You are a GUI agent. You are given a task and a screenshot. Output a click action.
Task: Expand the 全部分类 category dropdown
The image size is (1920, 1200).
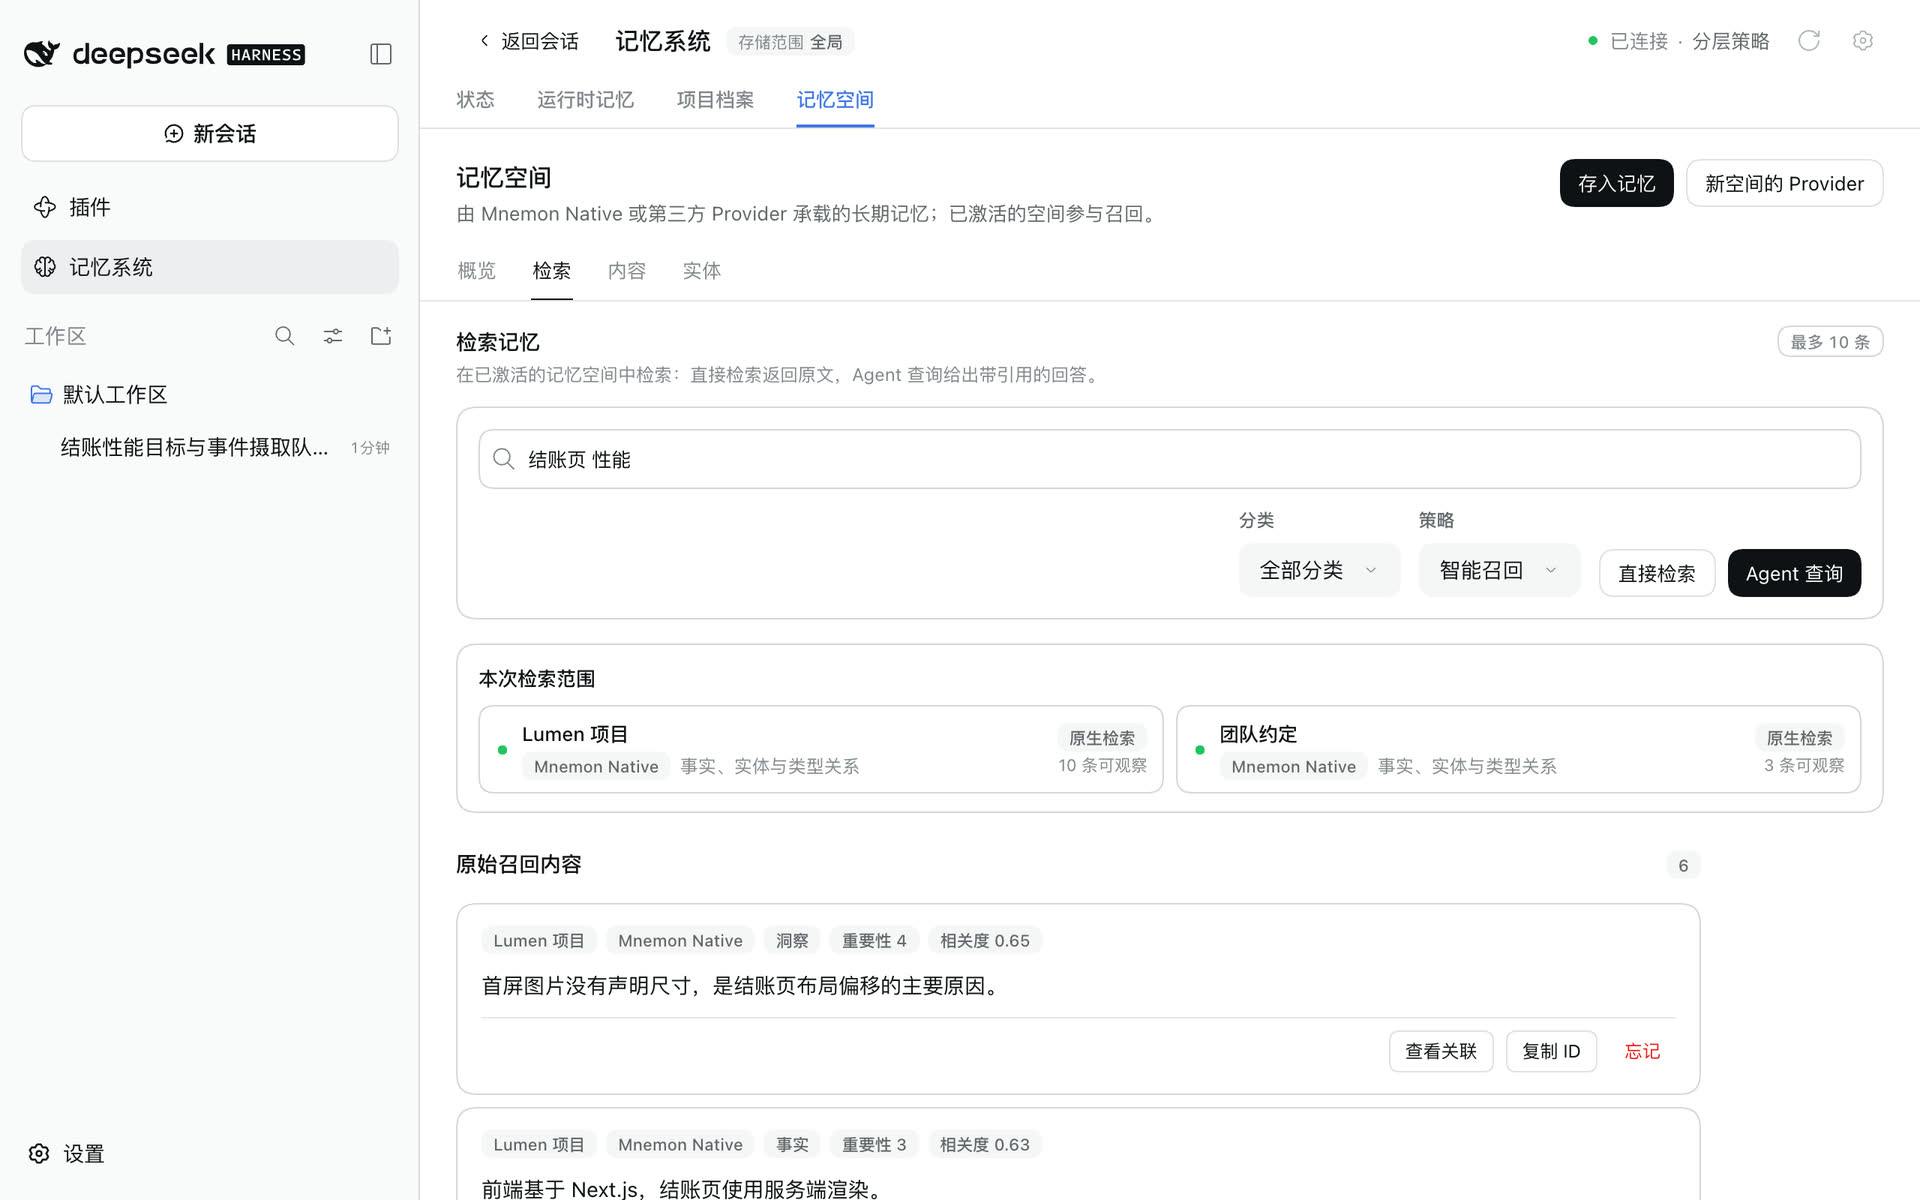click(1319, 571)
